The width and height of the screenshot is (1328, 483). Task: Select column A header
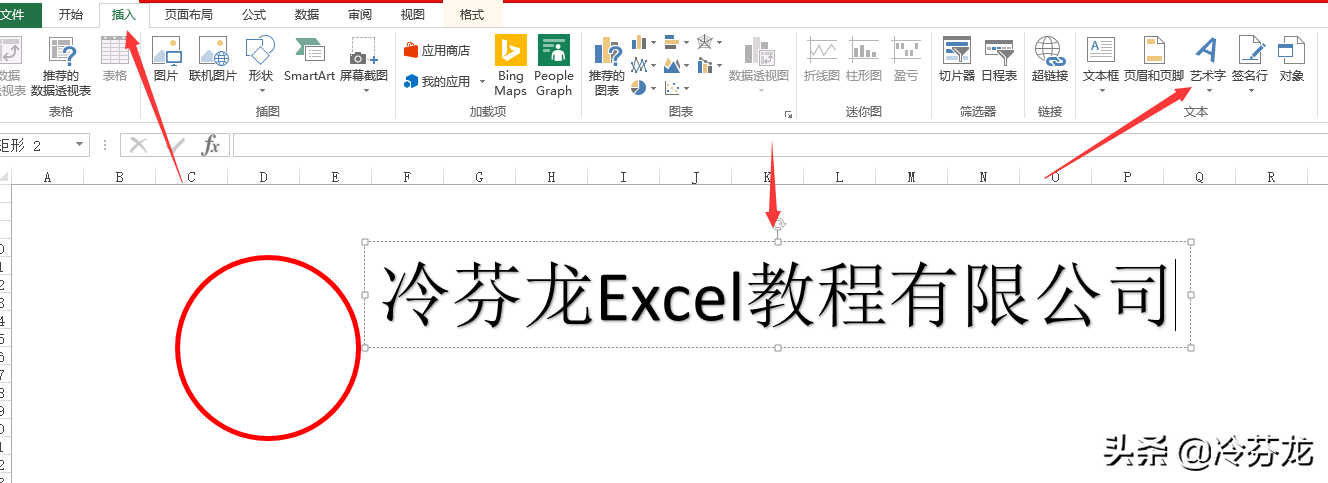(x=48, y=177)
